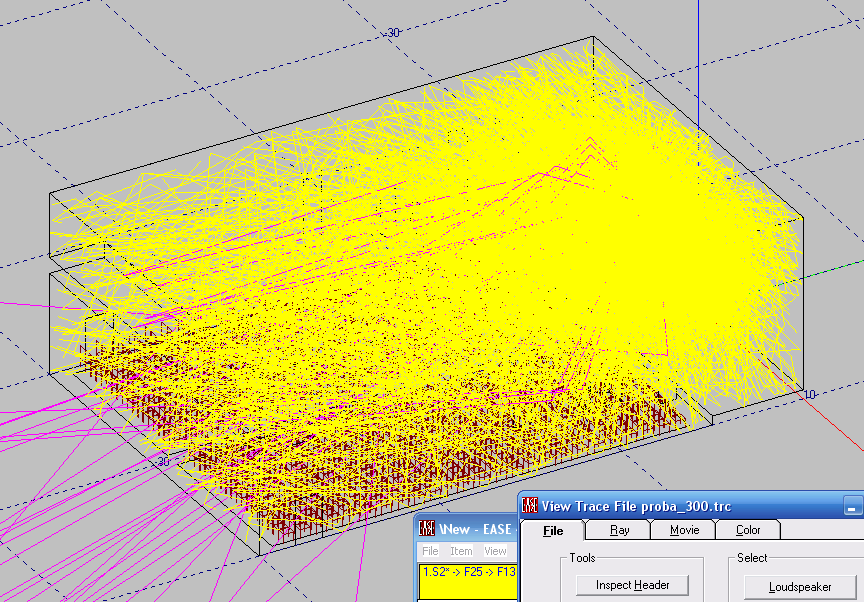Click the Inspect Header button
This screenshot has width=864, height=602.
pyautogui.click(x=632, y=585)
